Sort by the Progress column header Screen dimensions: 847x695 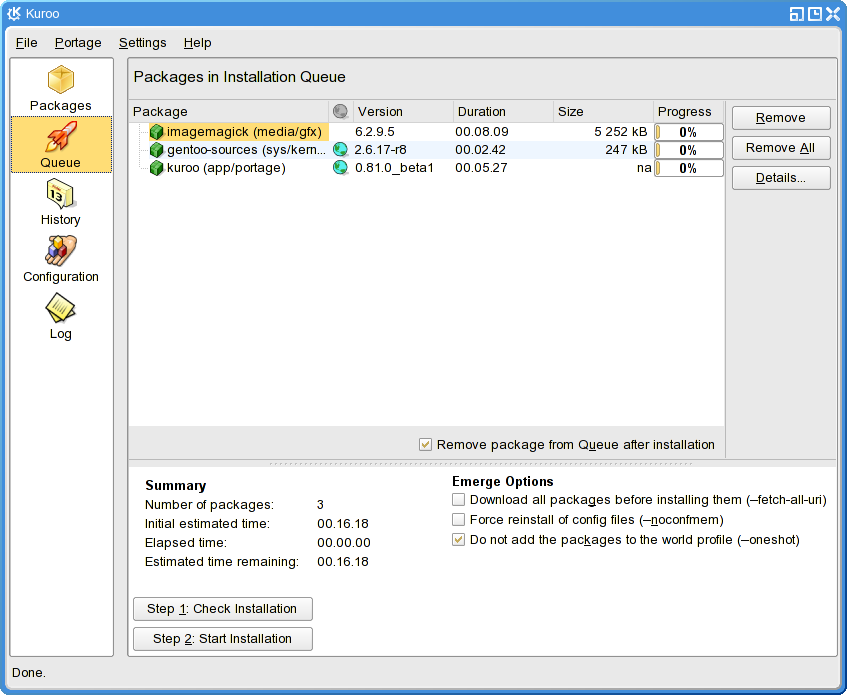pos(688,111)
